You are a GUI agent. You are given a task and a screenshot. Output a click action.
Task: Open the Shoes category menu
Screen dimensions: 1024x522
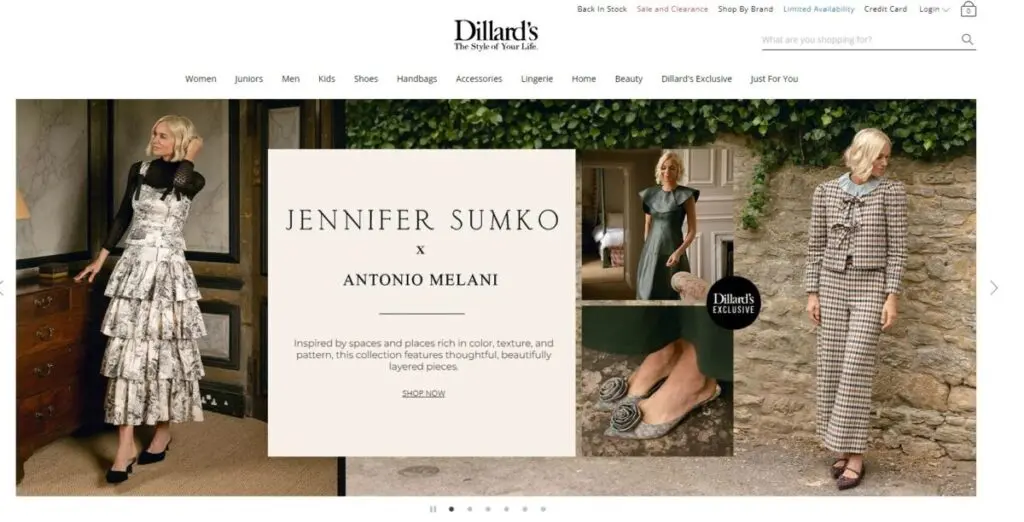366,78
